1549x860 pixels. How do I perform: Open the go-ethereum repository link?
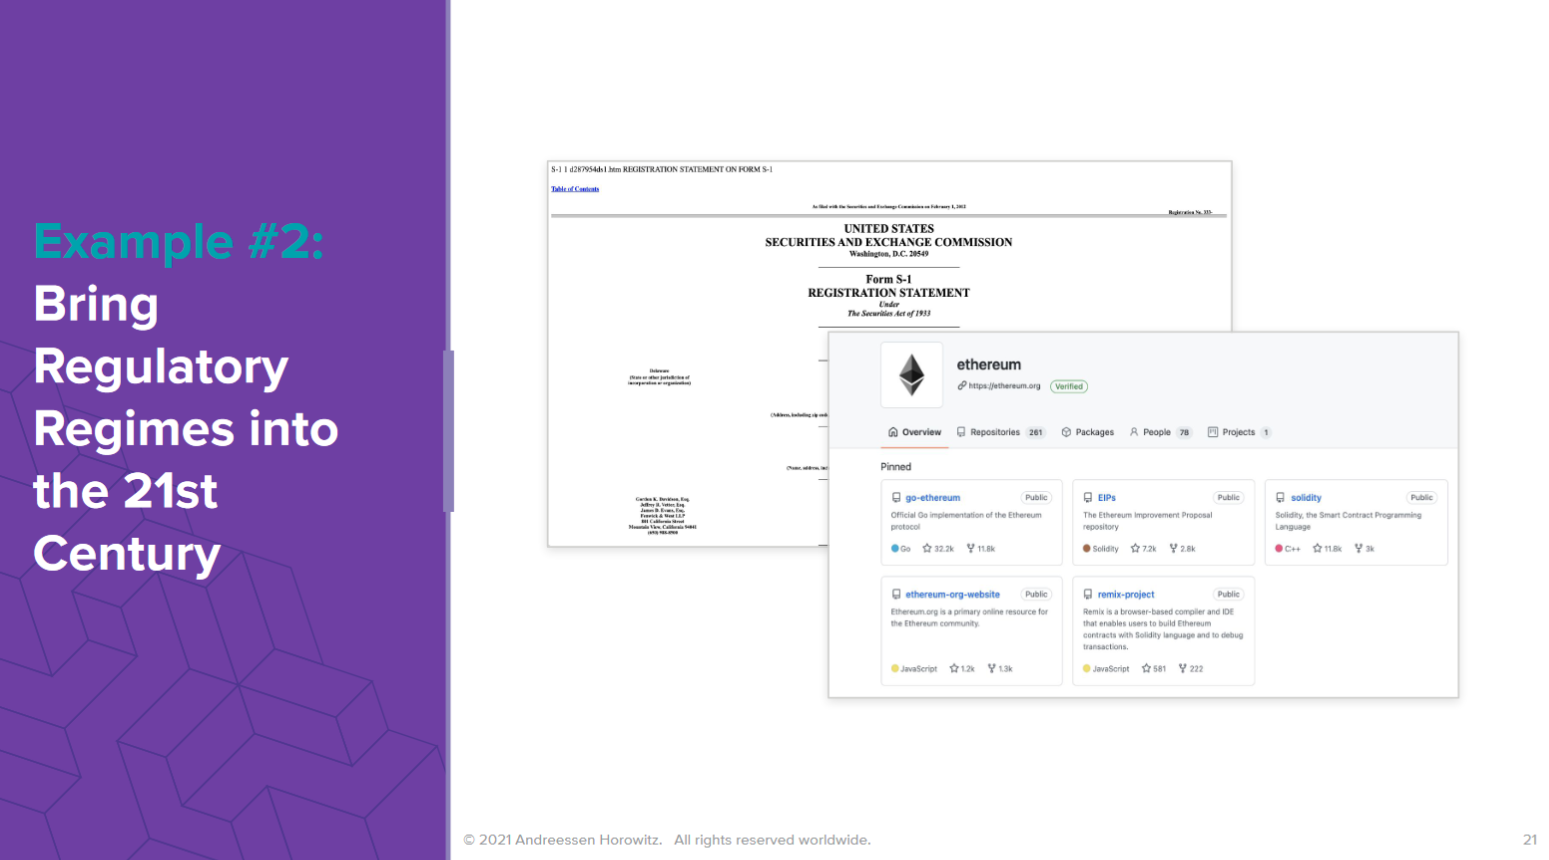point(932,498)
